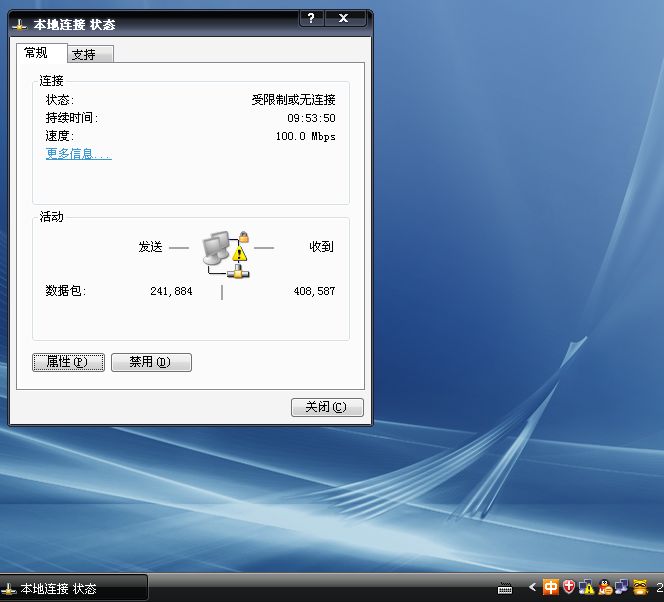Click the duration value 09:53:50
The height and width of the screenshot is (602, 664).
[311, 118]
